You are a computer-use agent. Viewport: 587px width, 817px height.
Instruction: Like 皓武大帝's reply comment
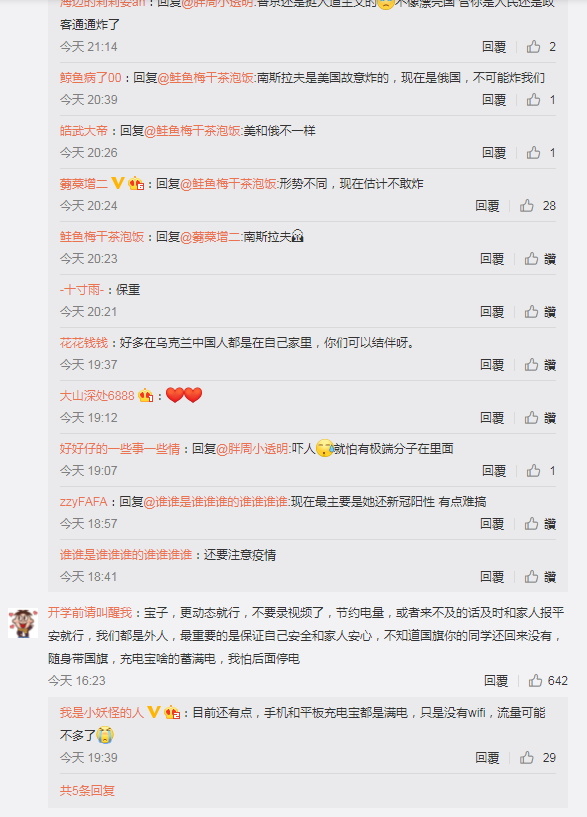point(533,153)
